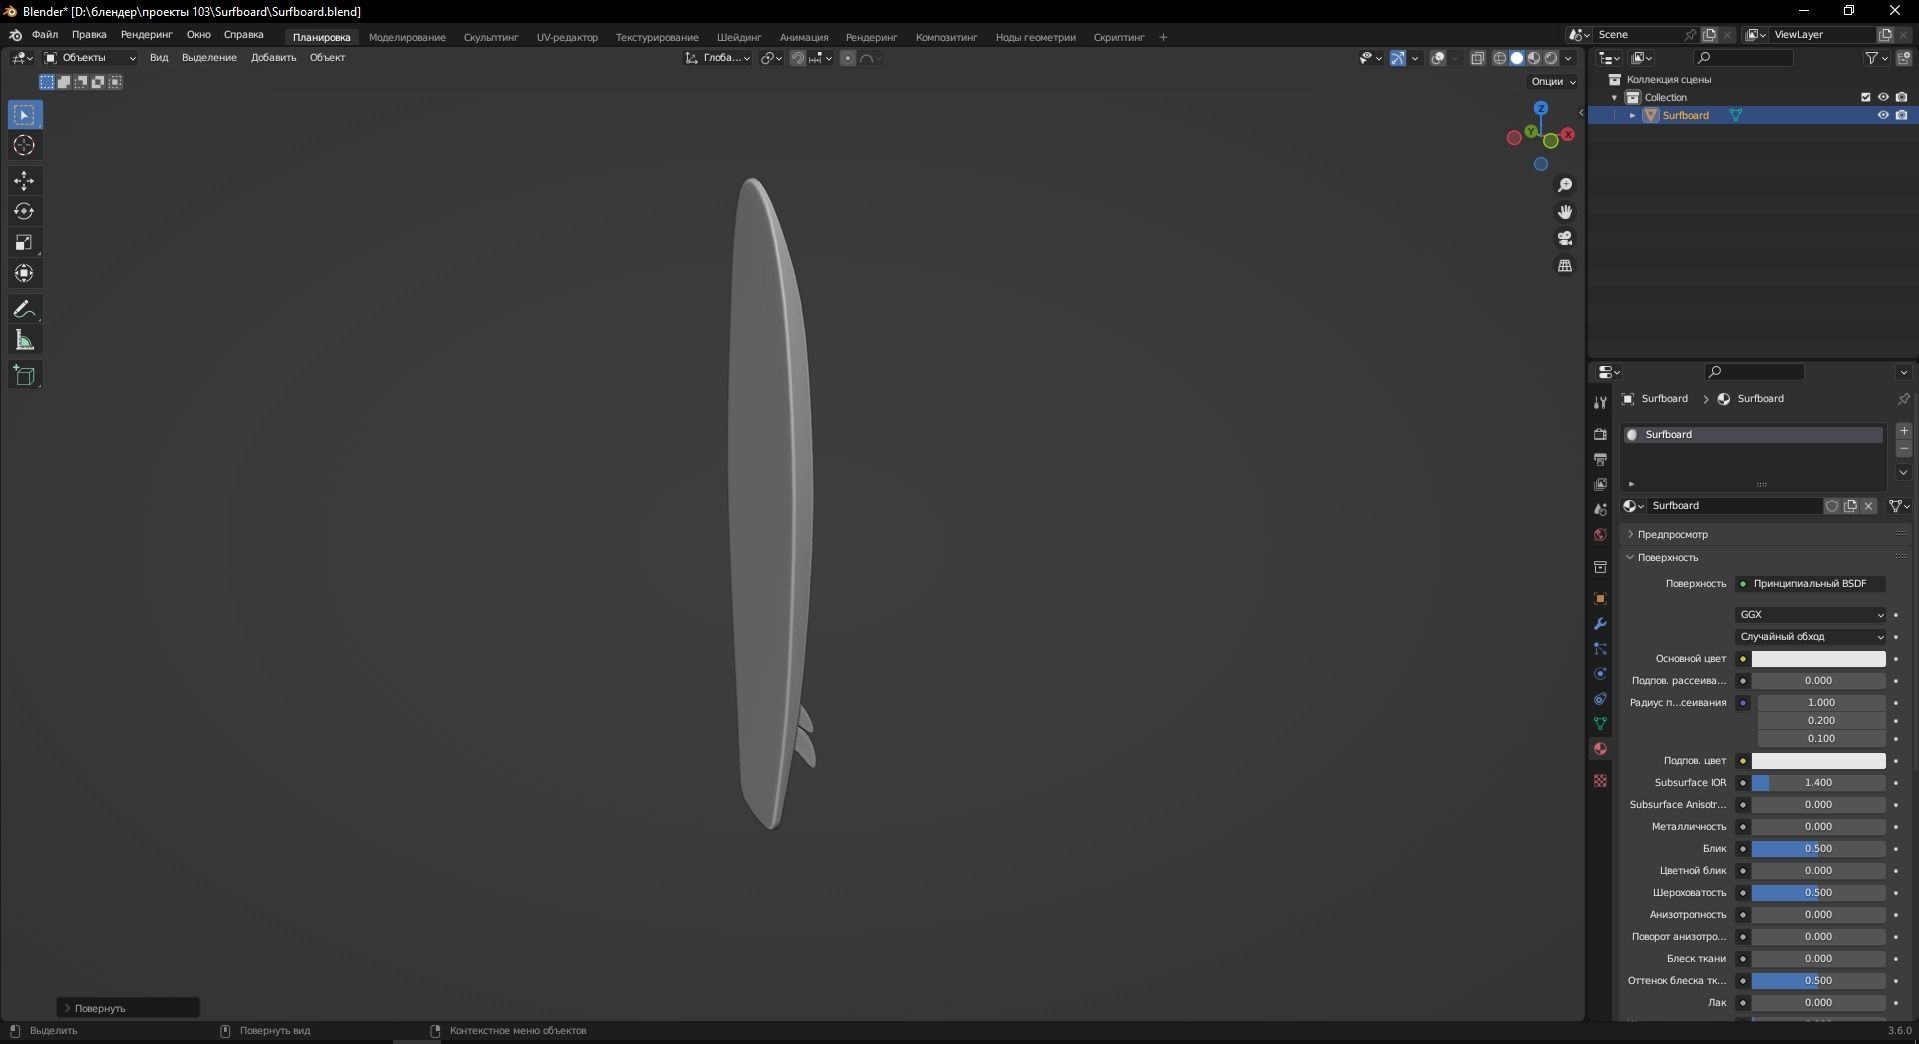The width and height of the screenshot is (1919, 1044).
Task: Click the zoom view magnifier icon
Action: click(1565, 186)
